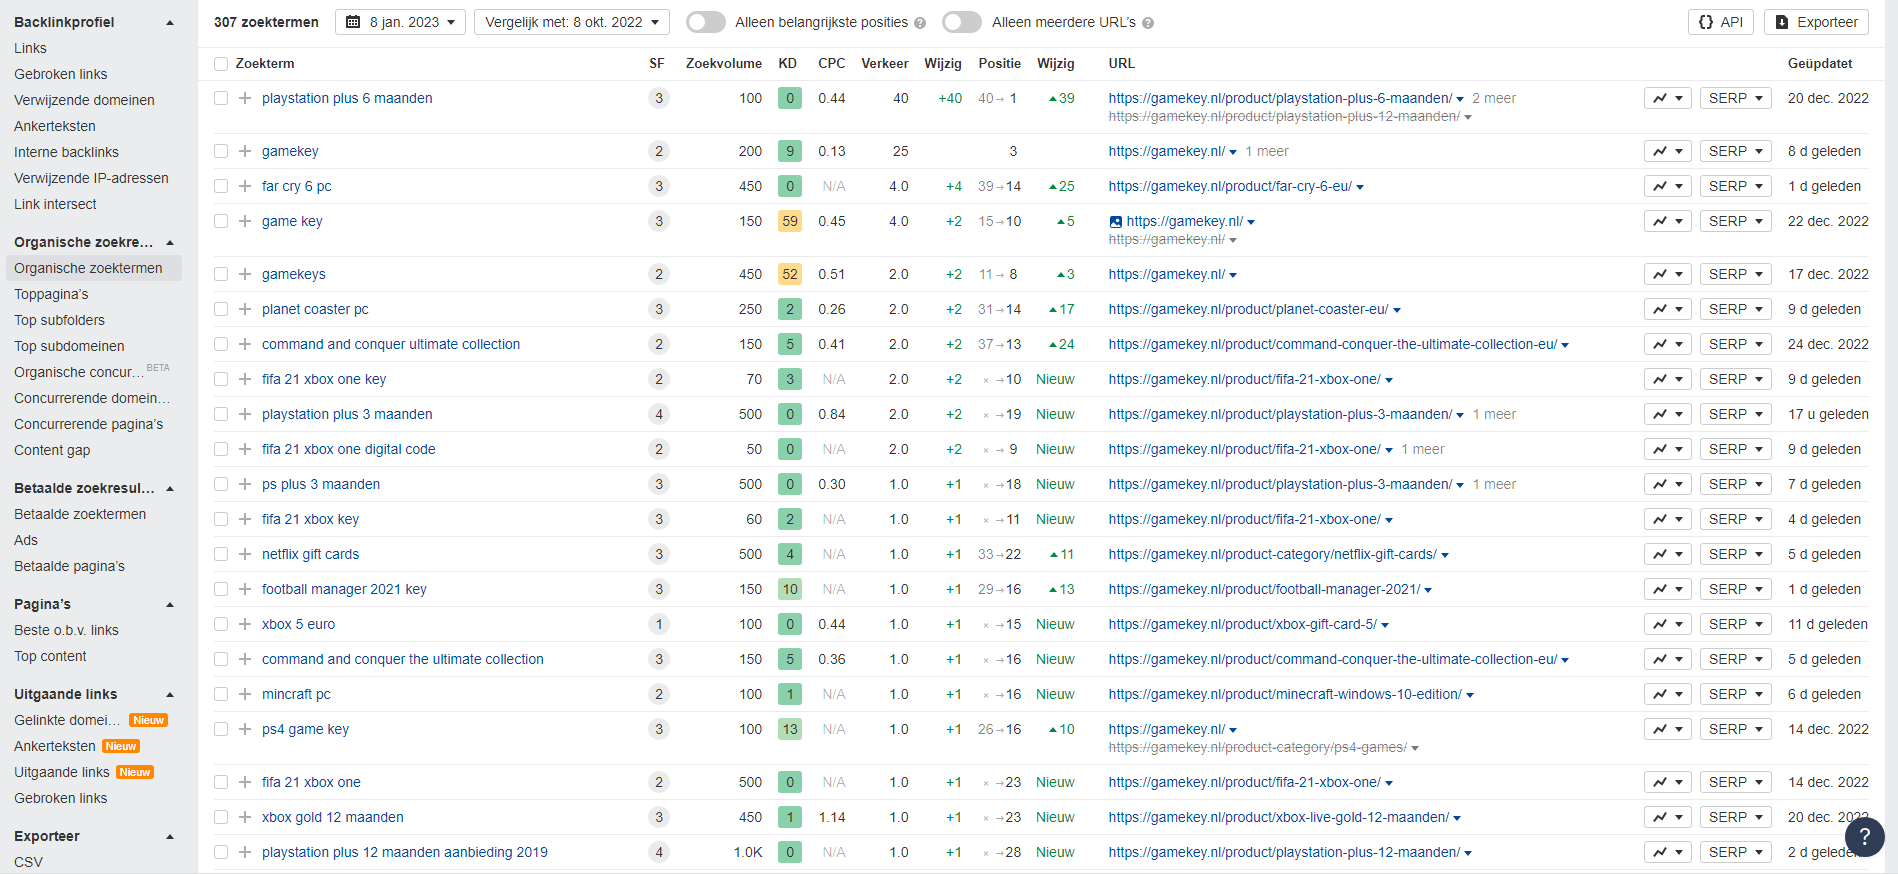Viewport: 1898px width, 874px height.
Task: Click info icon beside 'Alleen belangrijkste posities'
Action: 920,23
